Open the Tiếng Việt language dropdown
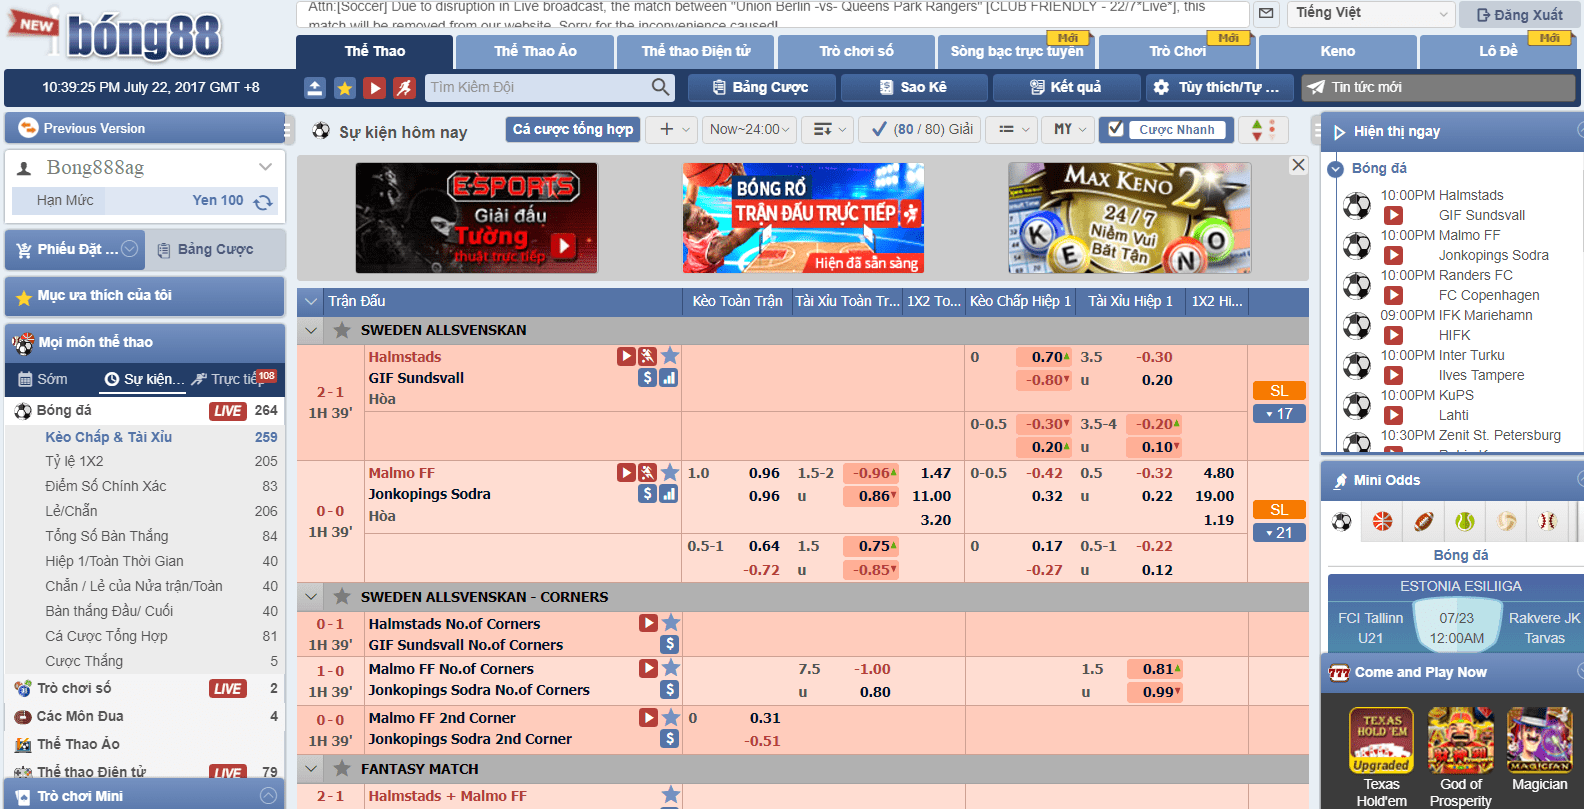 pyautogui.click(x=1372, y=13)
